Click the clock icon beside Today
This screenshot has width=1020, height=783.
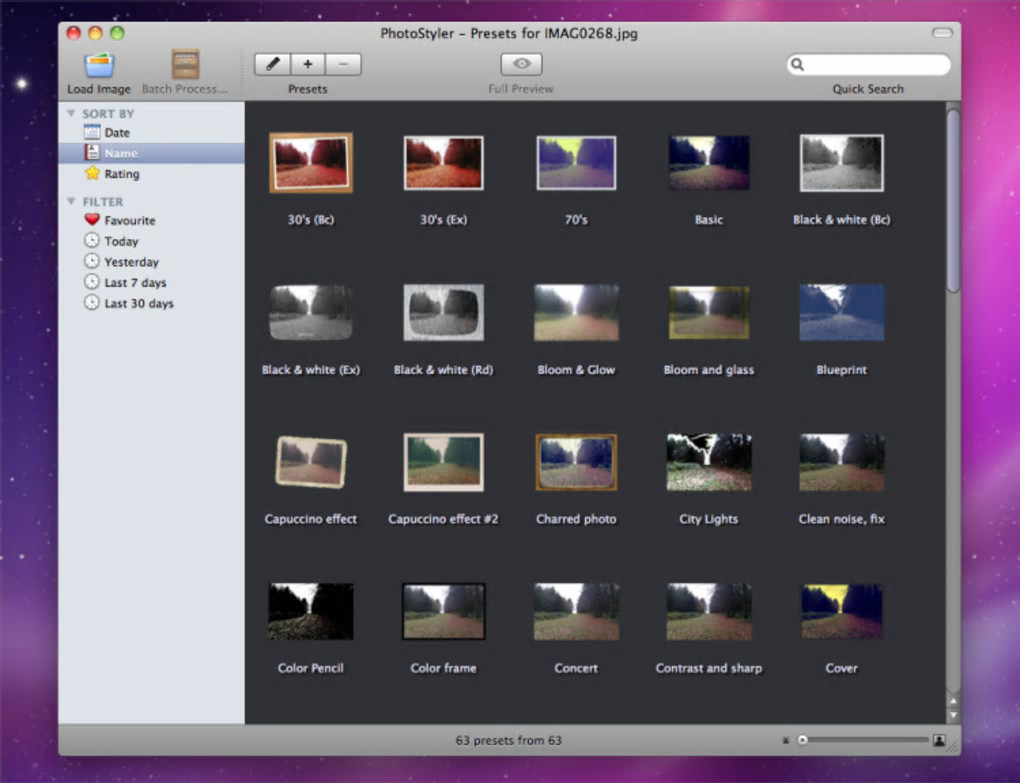tap(92, 241)
